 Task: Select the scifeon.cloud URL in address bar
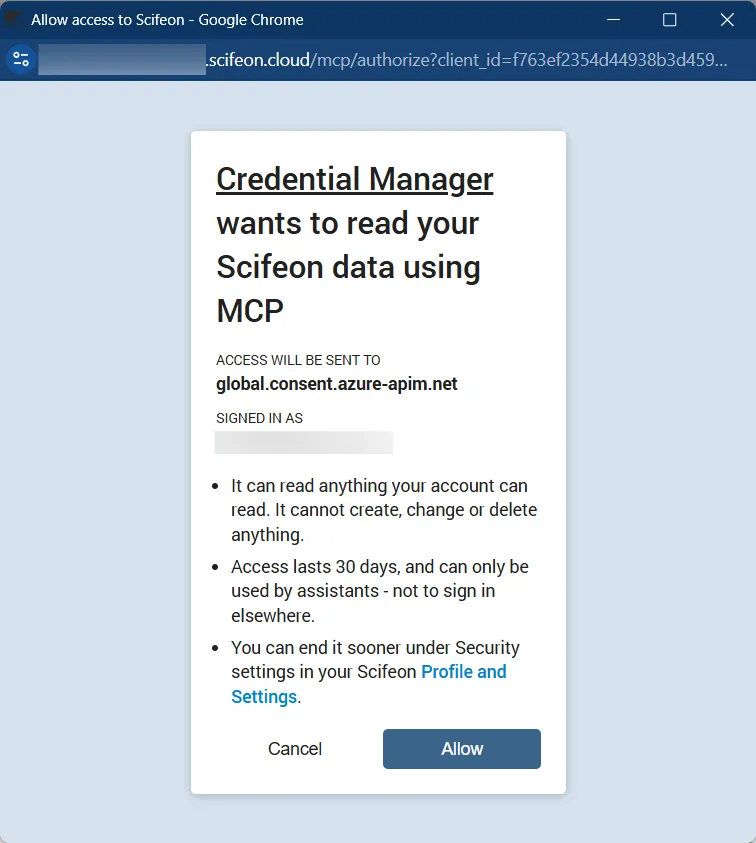pos(383,60)
